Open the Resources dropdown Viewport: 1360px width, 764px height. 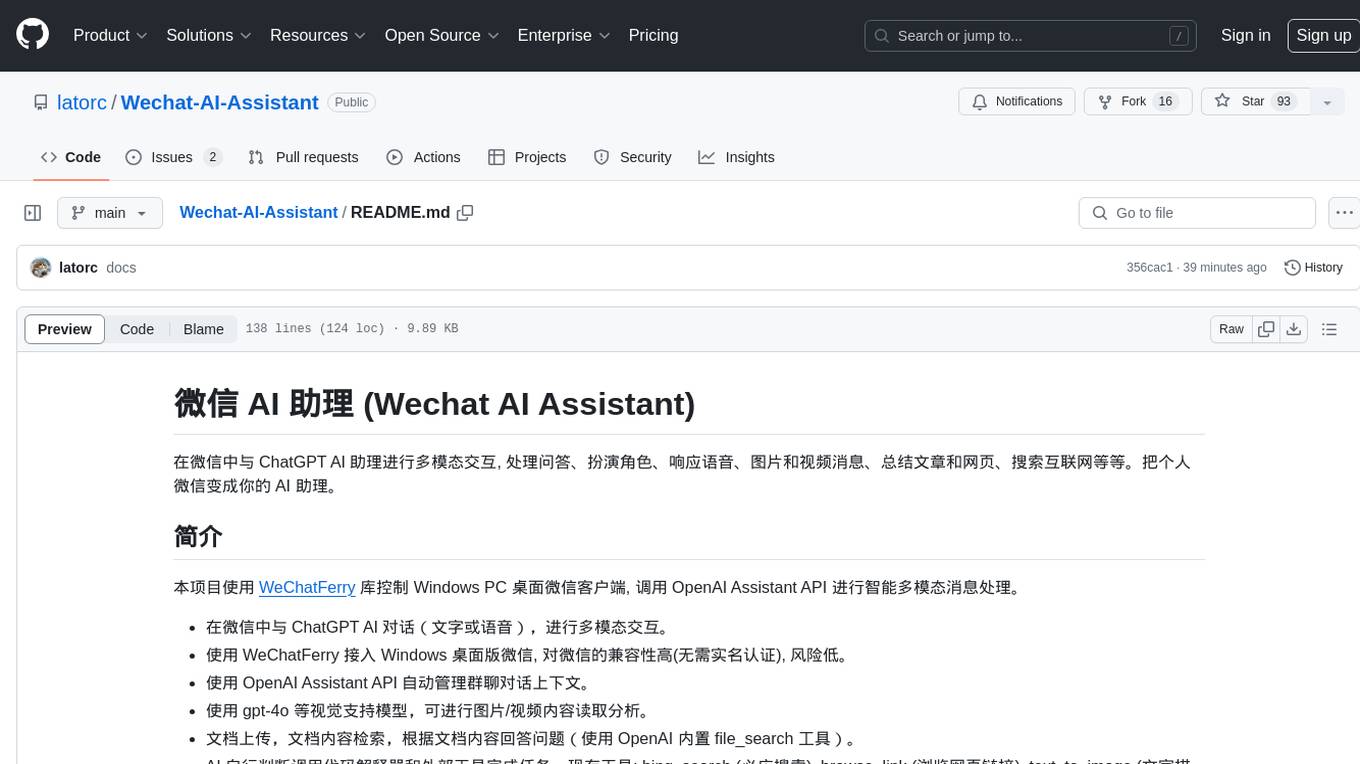(x=317, y=35)
